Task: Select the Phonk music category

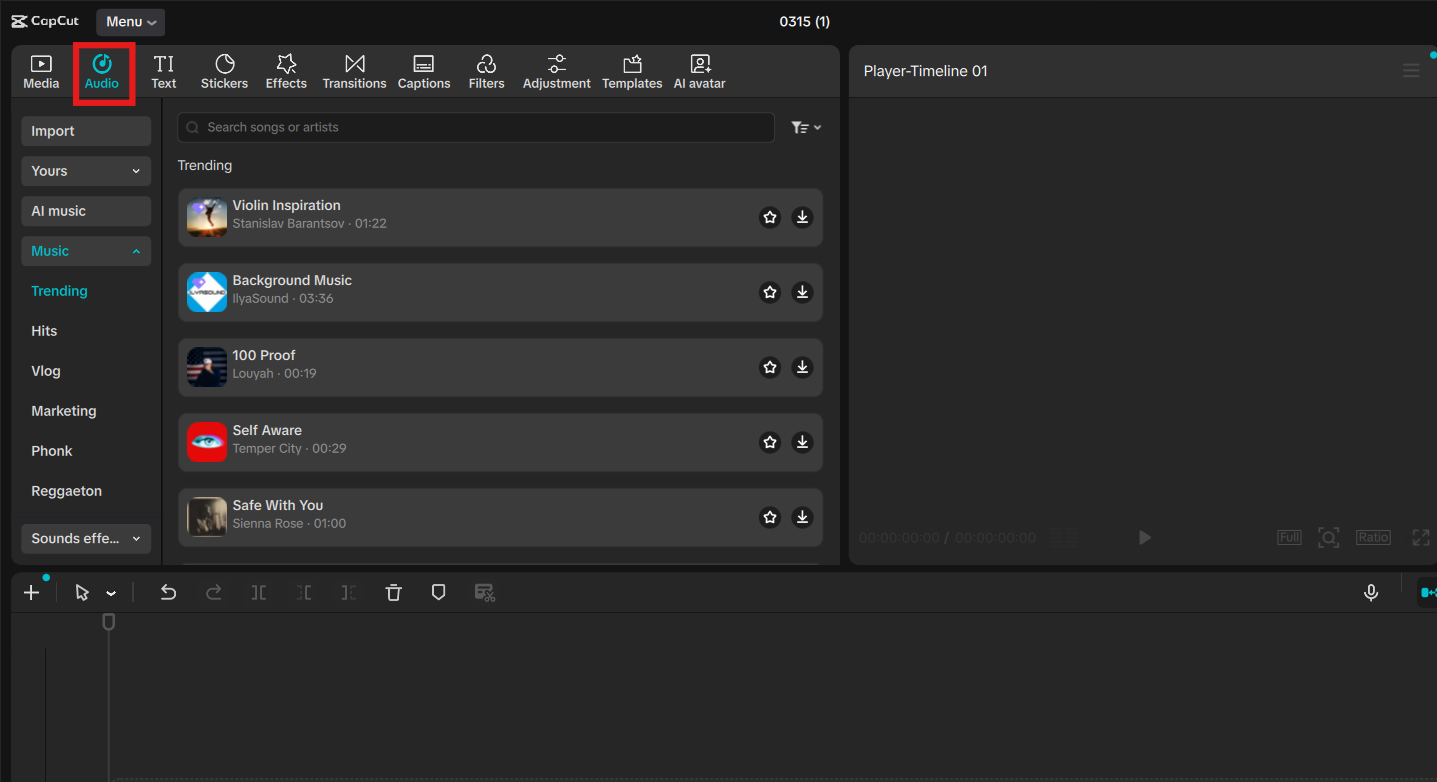Action: [52, 451]
